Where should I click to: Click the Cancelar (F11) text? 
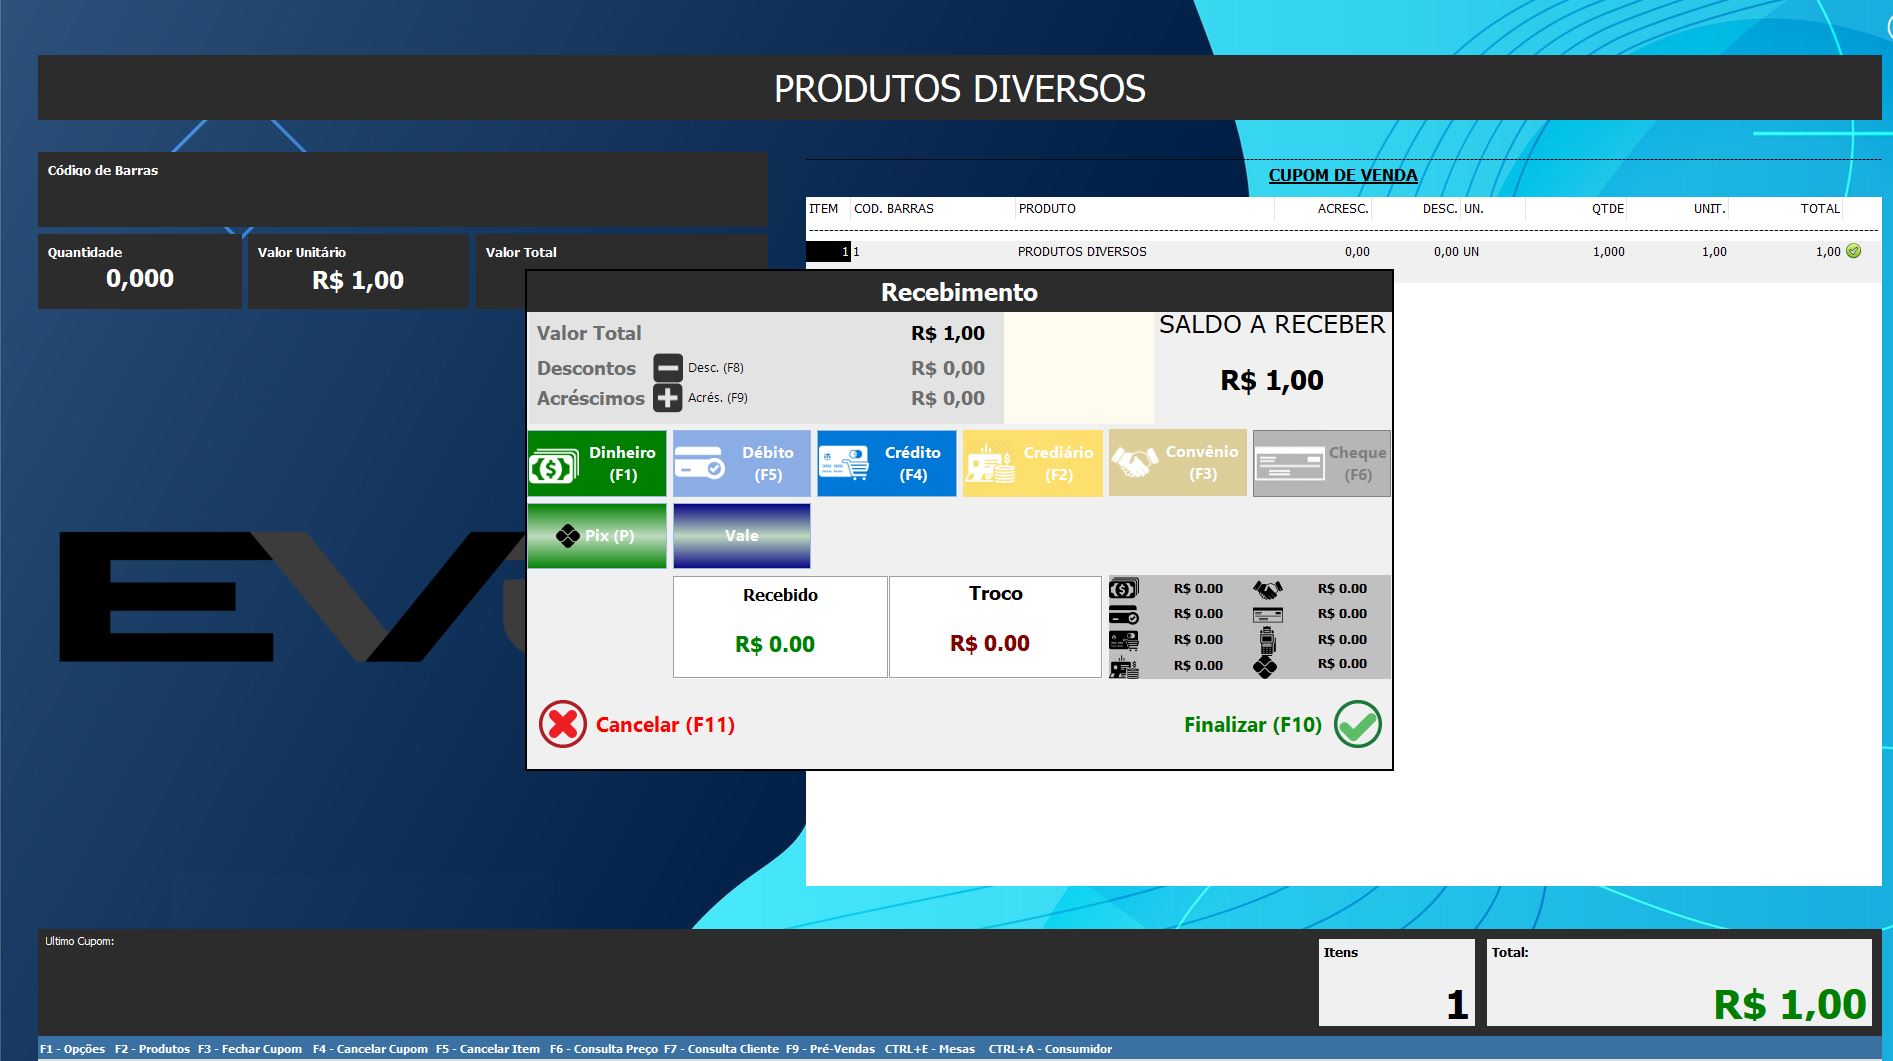tap(665, 725)
